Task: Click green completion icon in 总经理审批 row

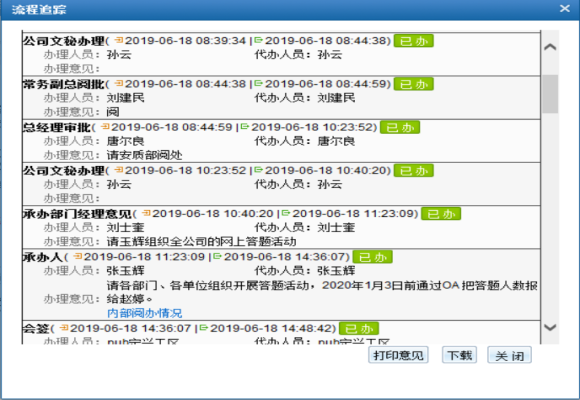Action: tap(245, 127)
